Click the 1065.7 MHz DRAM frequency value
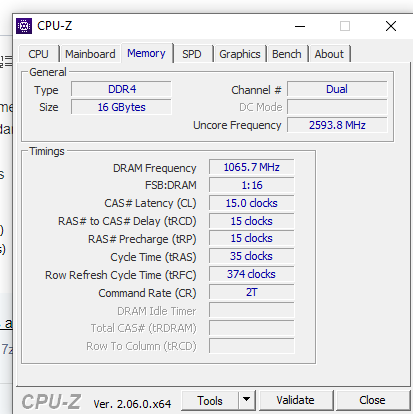This screenshot has height=414, width=413. tap(252, 167)
